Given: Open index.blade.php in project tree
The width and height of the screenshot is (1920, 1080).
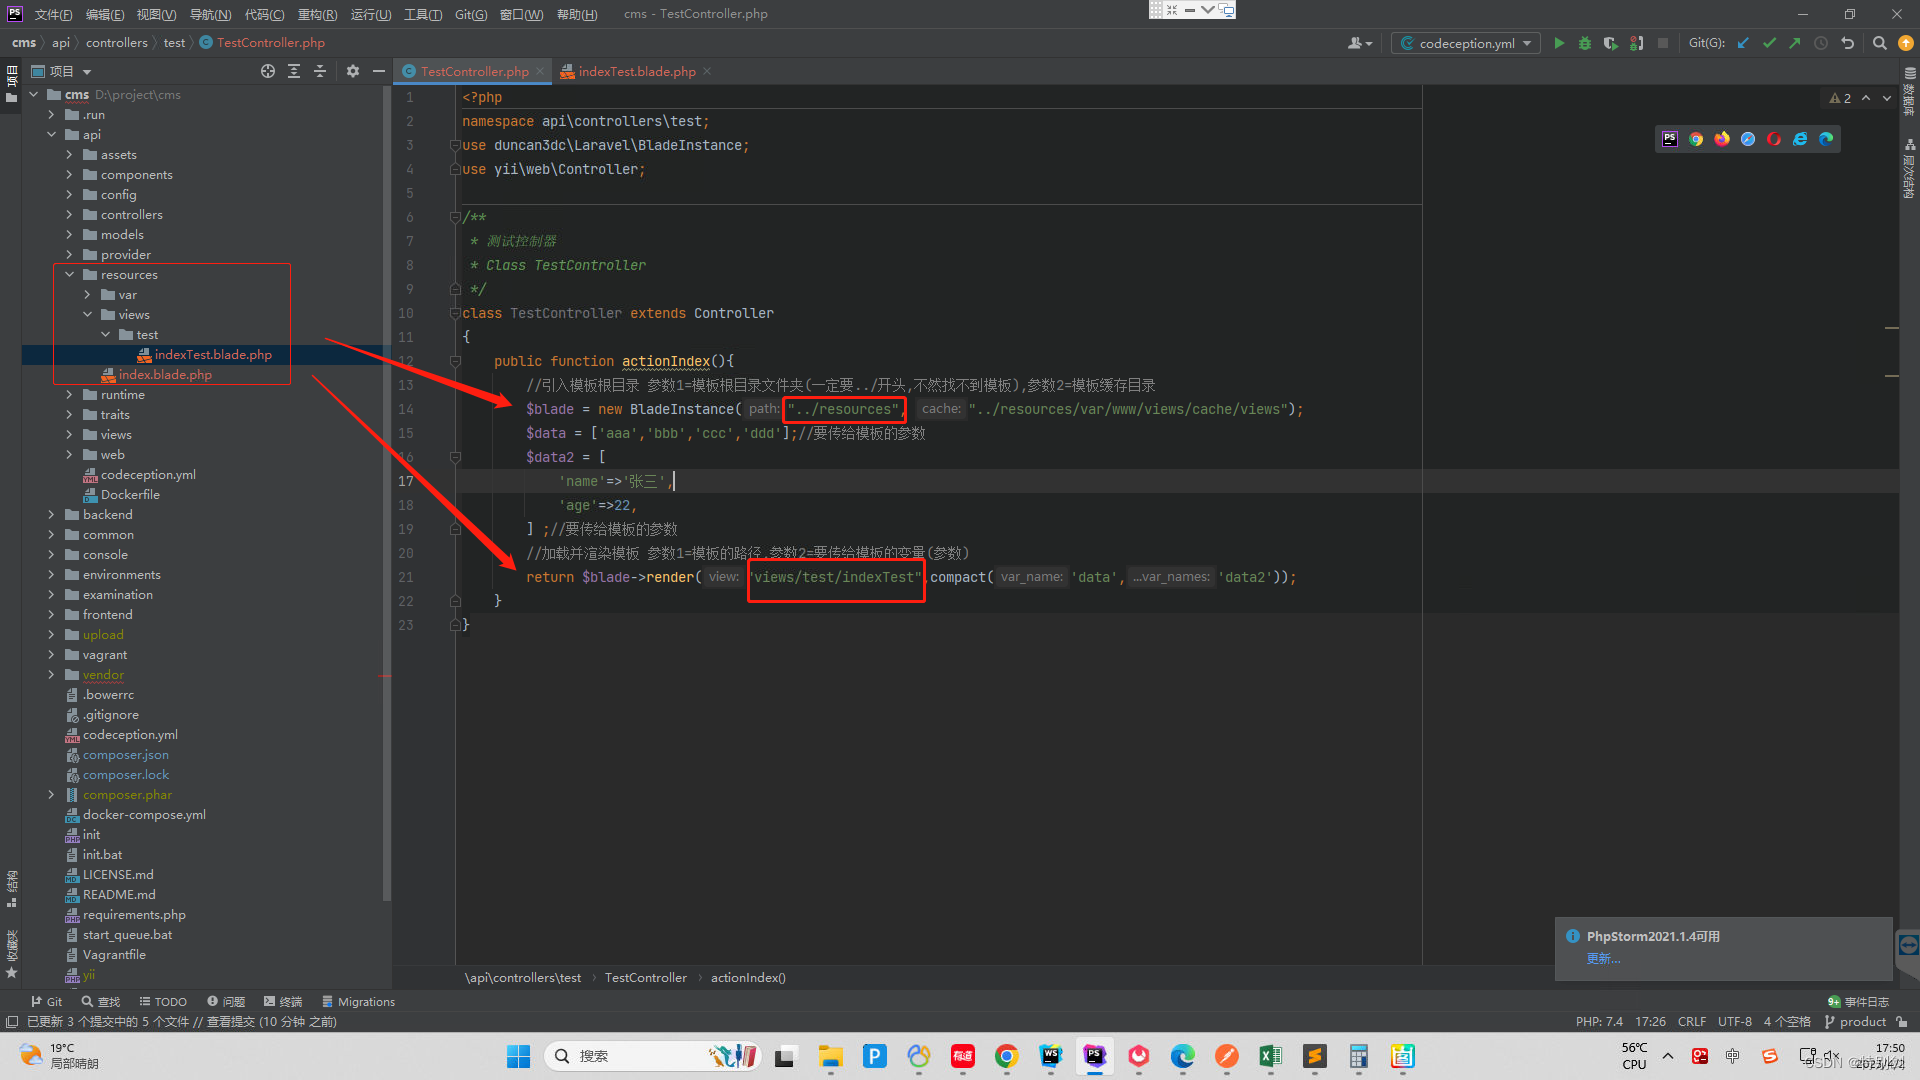Looking at the screenshot, I should (165, 374).
